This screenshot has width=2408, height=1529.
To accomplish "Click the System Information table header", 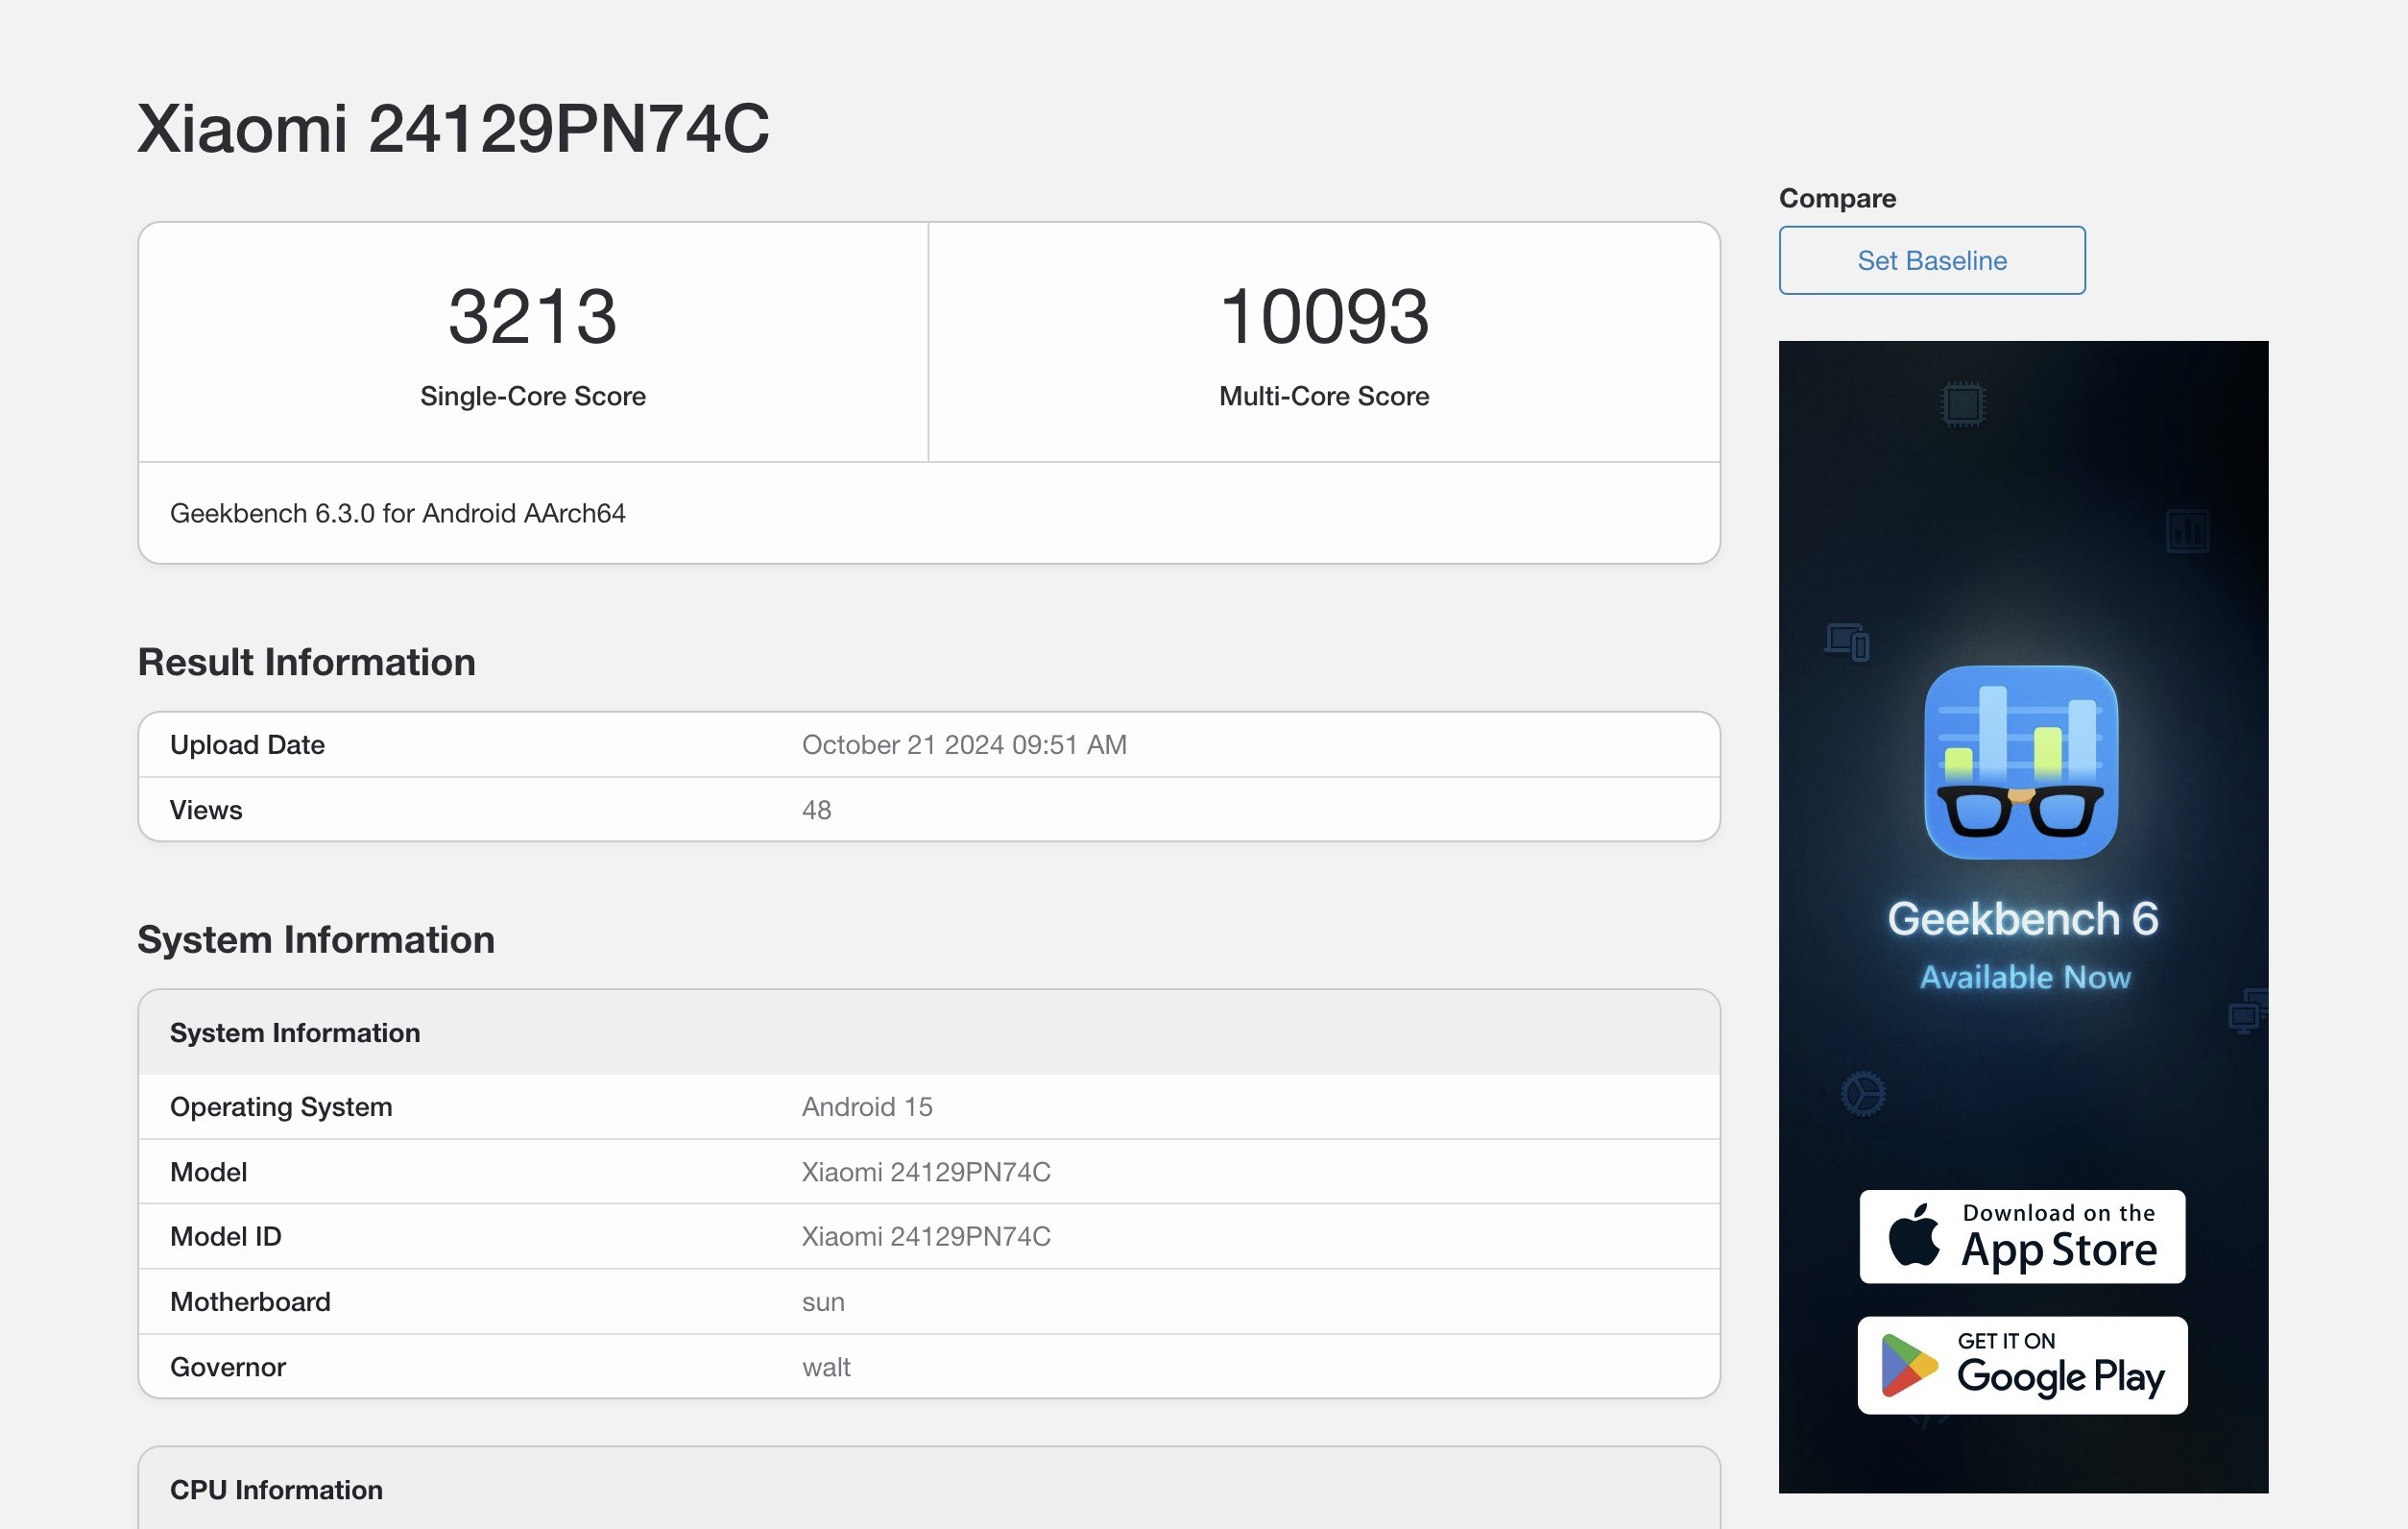I will pos(929,1033).
